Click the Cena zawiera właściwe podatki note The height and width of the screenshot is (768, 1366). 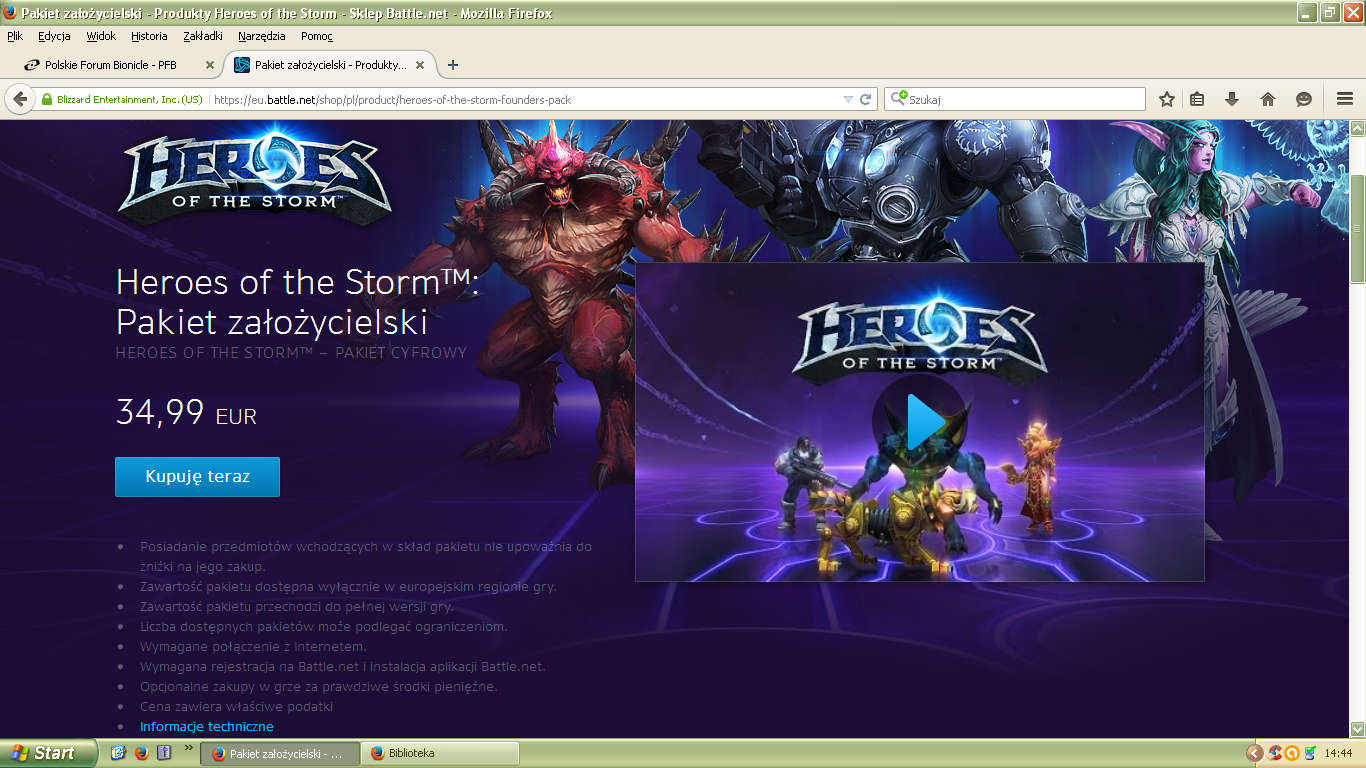[237, 706]
